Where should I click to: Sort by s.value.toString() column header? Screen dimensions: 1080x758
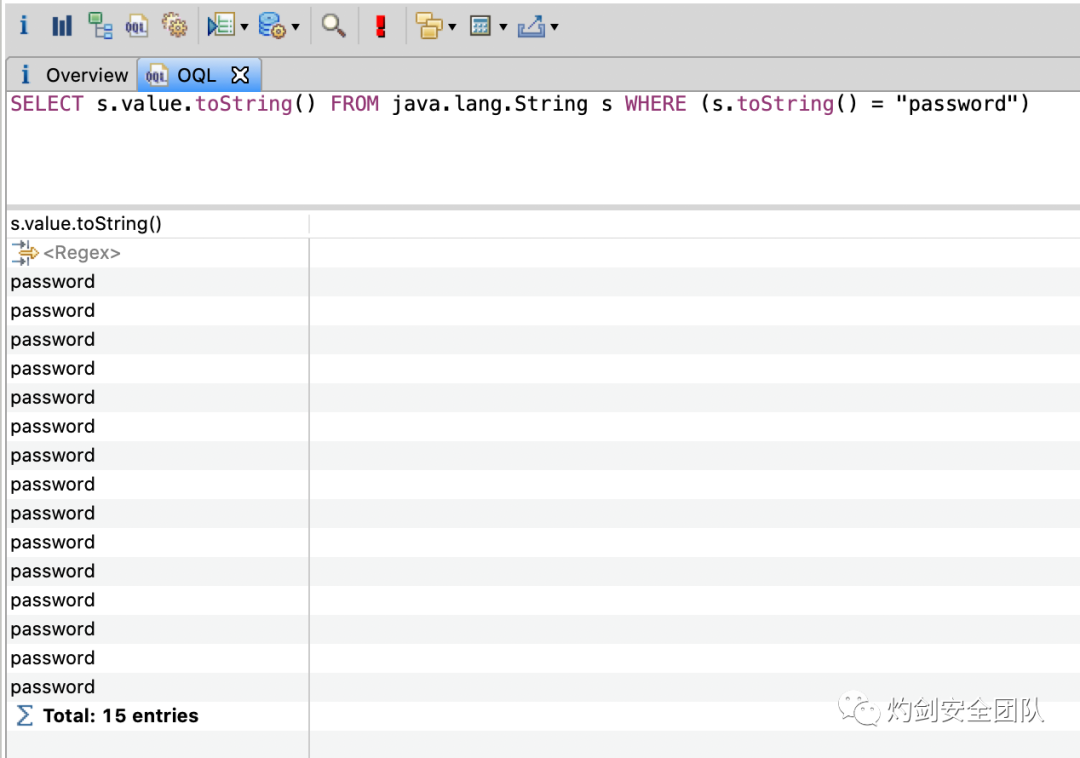coord(158,224)
